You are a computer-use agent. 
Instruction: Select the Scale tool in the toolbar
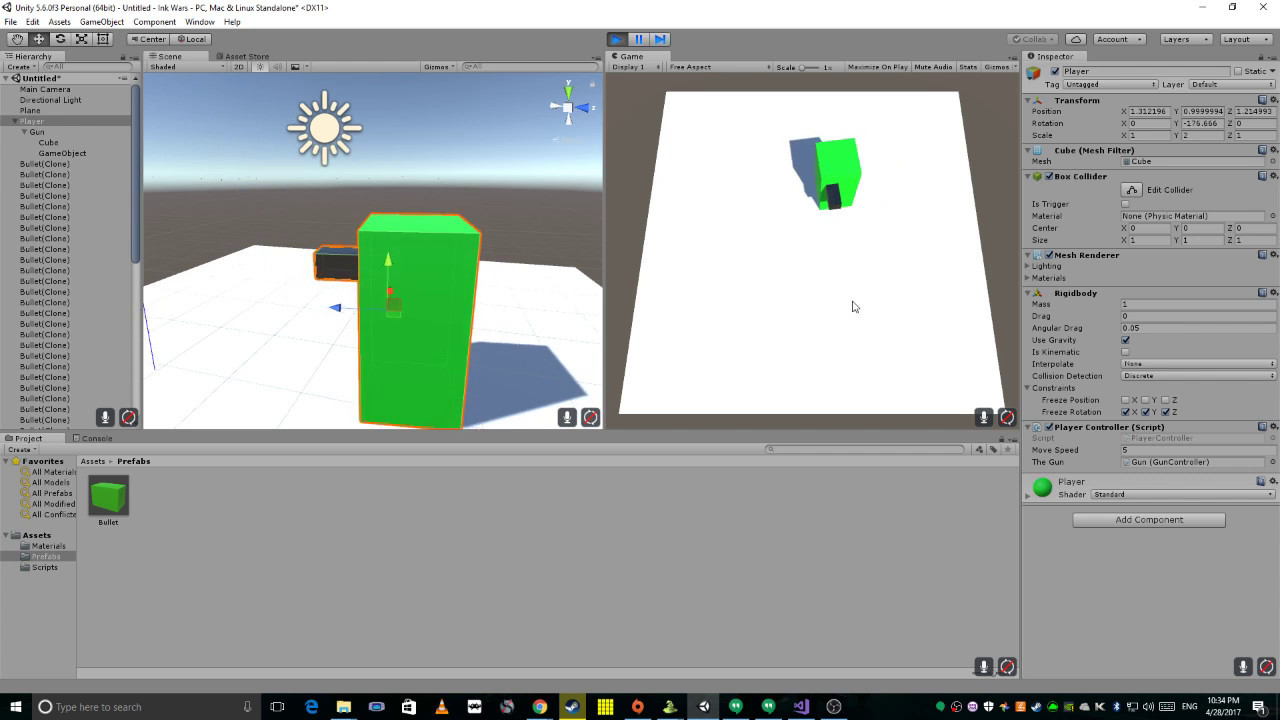pyautogui.click(x=81, y=39)
